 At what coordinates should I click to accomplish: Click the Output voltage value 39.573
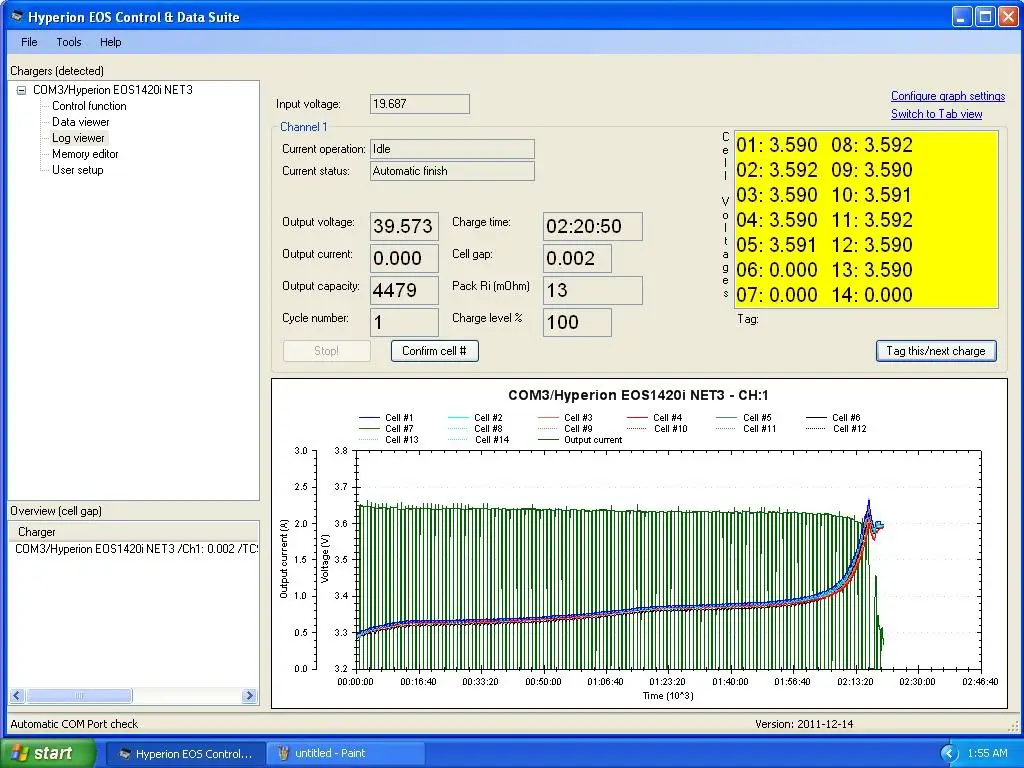404,226
